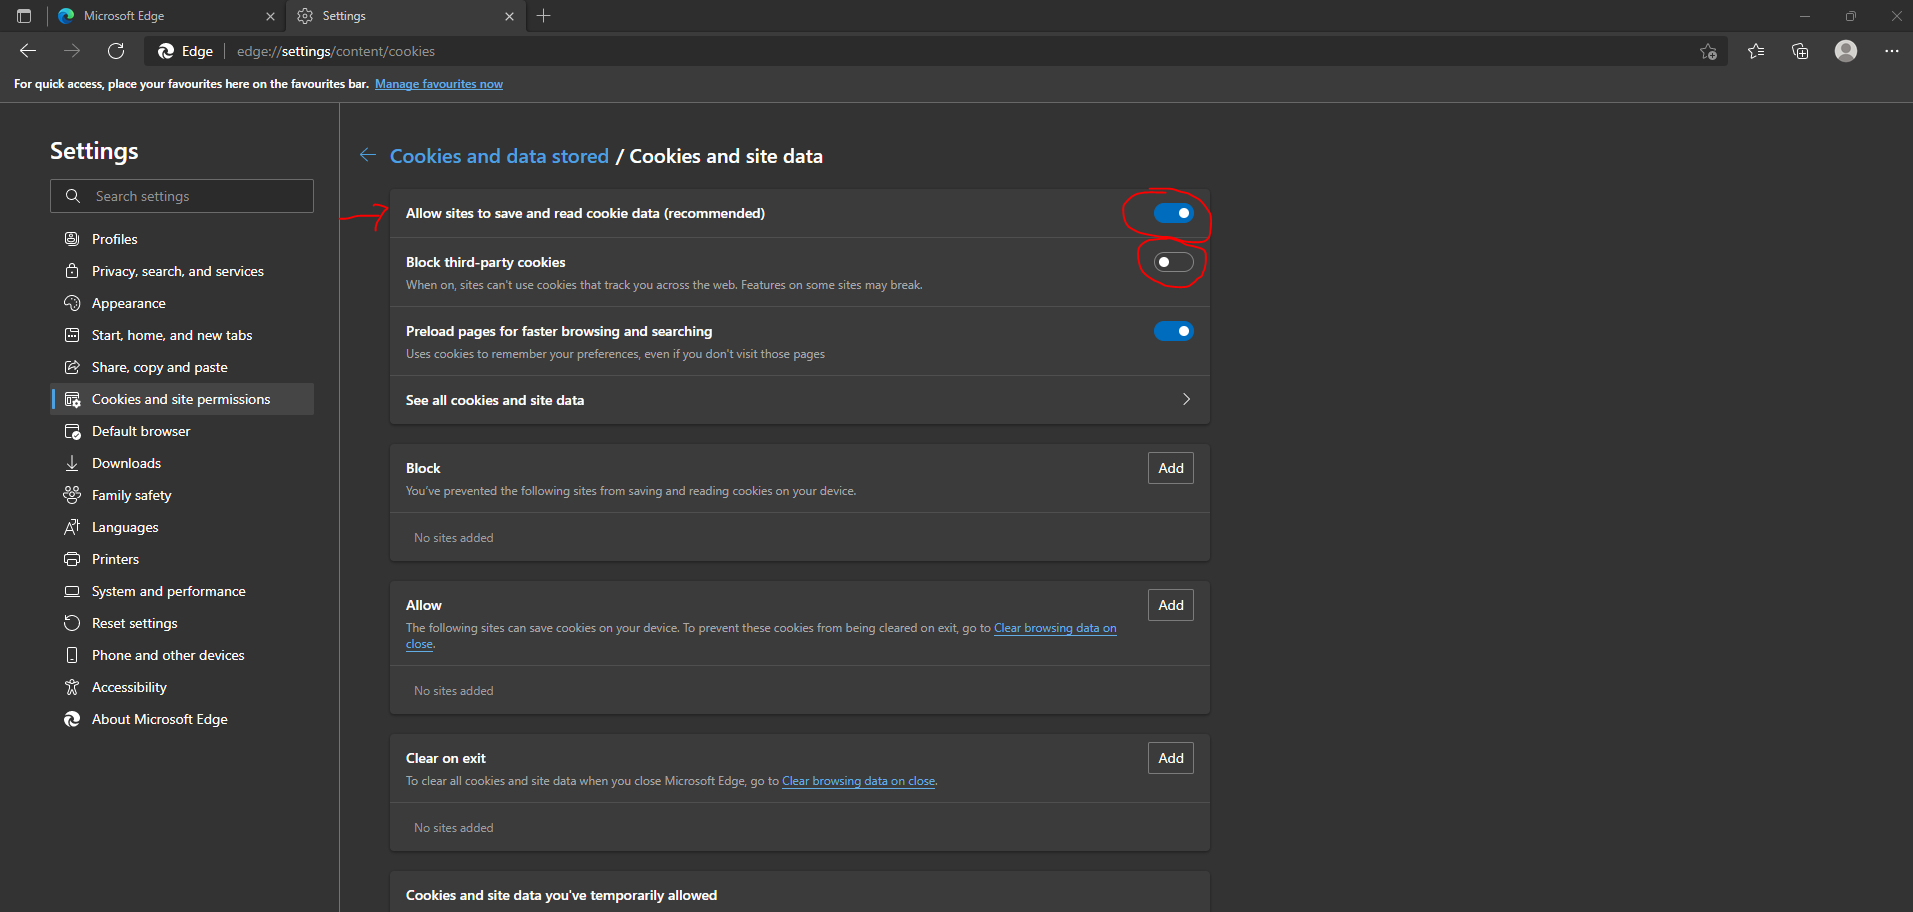Click the Languages sidebar icon
Screen dimensions: 1913x912
click(72, 527)
